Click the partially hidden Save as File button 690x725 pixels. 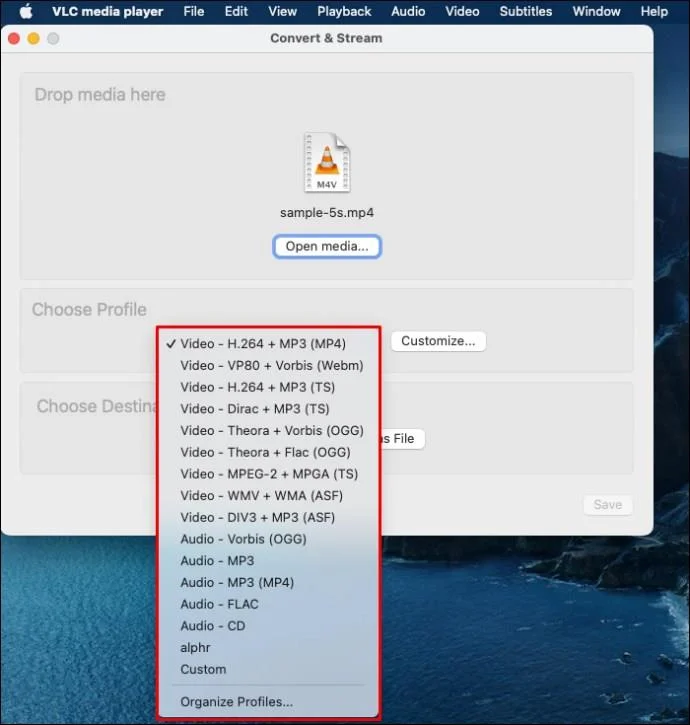click(402, 438)
